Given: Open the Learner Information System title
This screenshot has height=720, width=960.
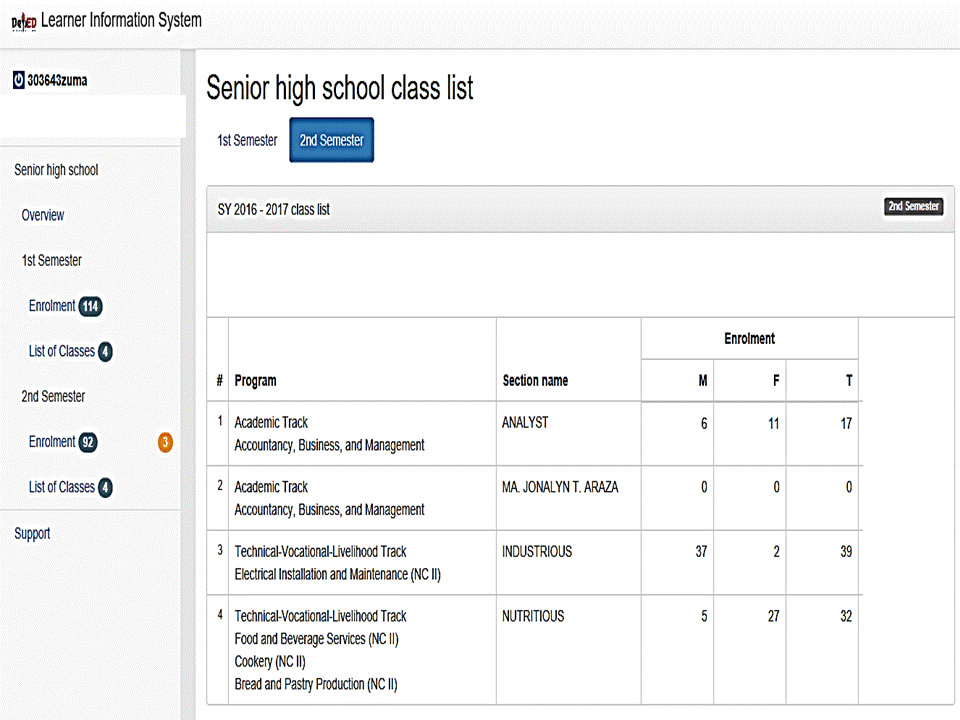Looking at the screenshot, I should (x=121, y=20).
